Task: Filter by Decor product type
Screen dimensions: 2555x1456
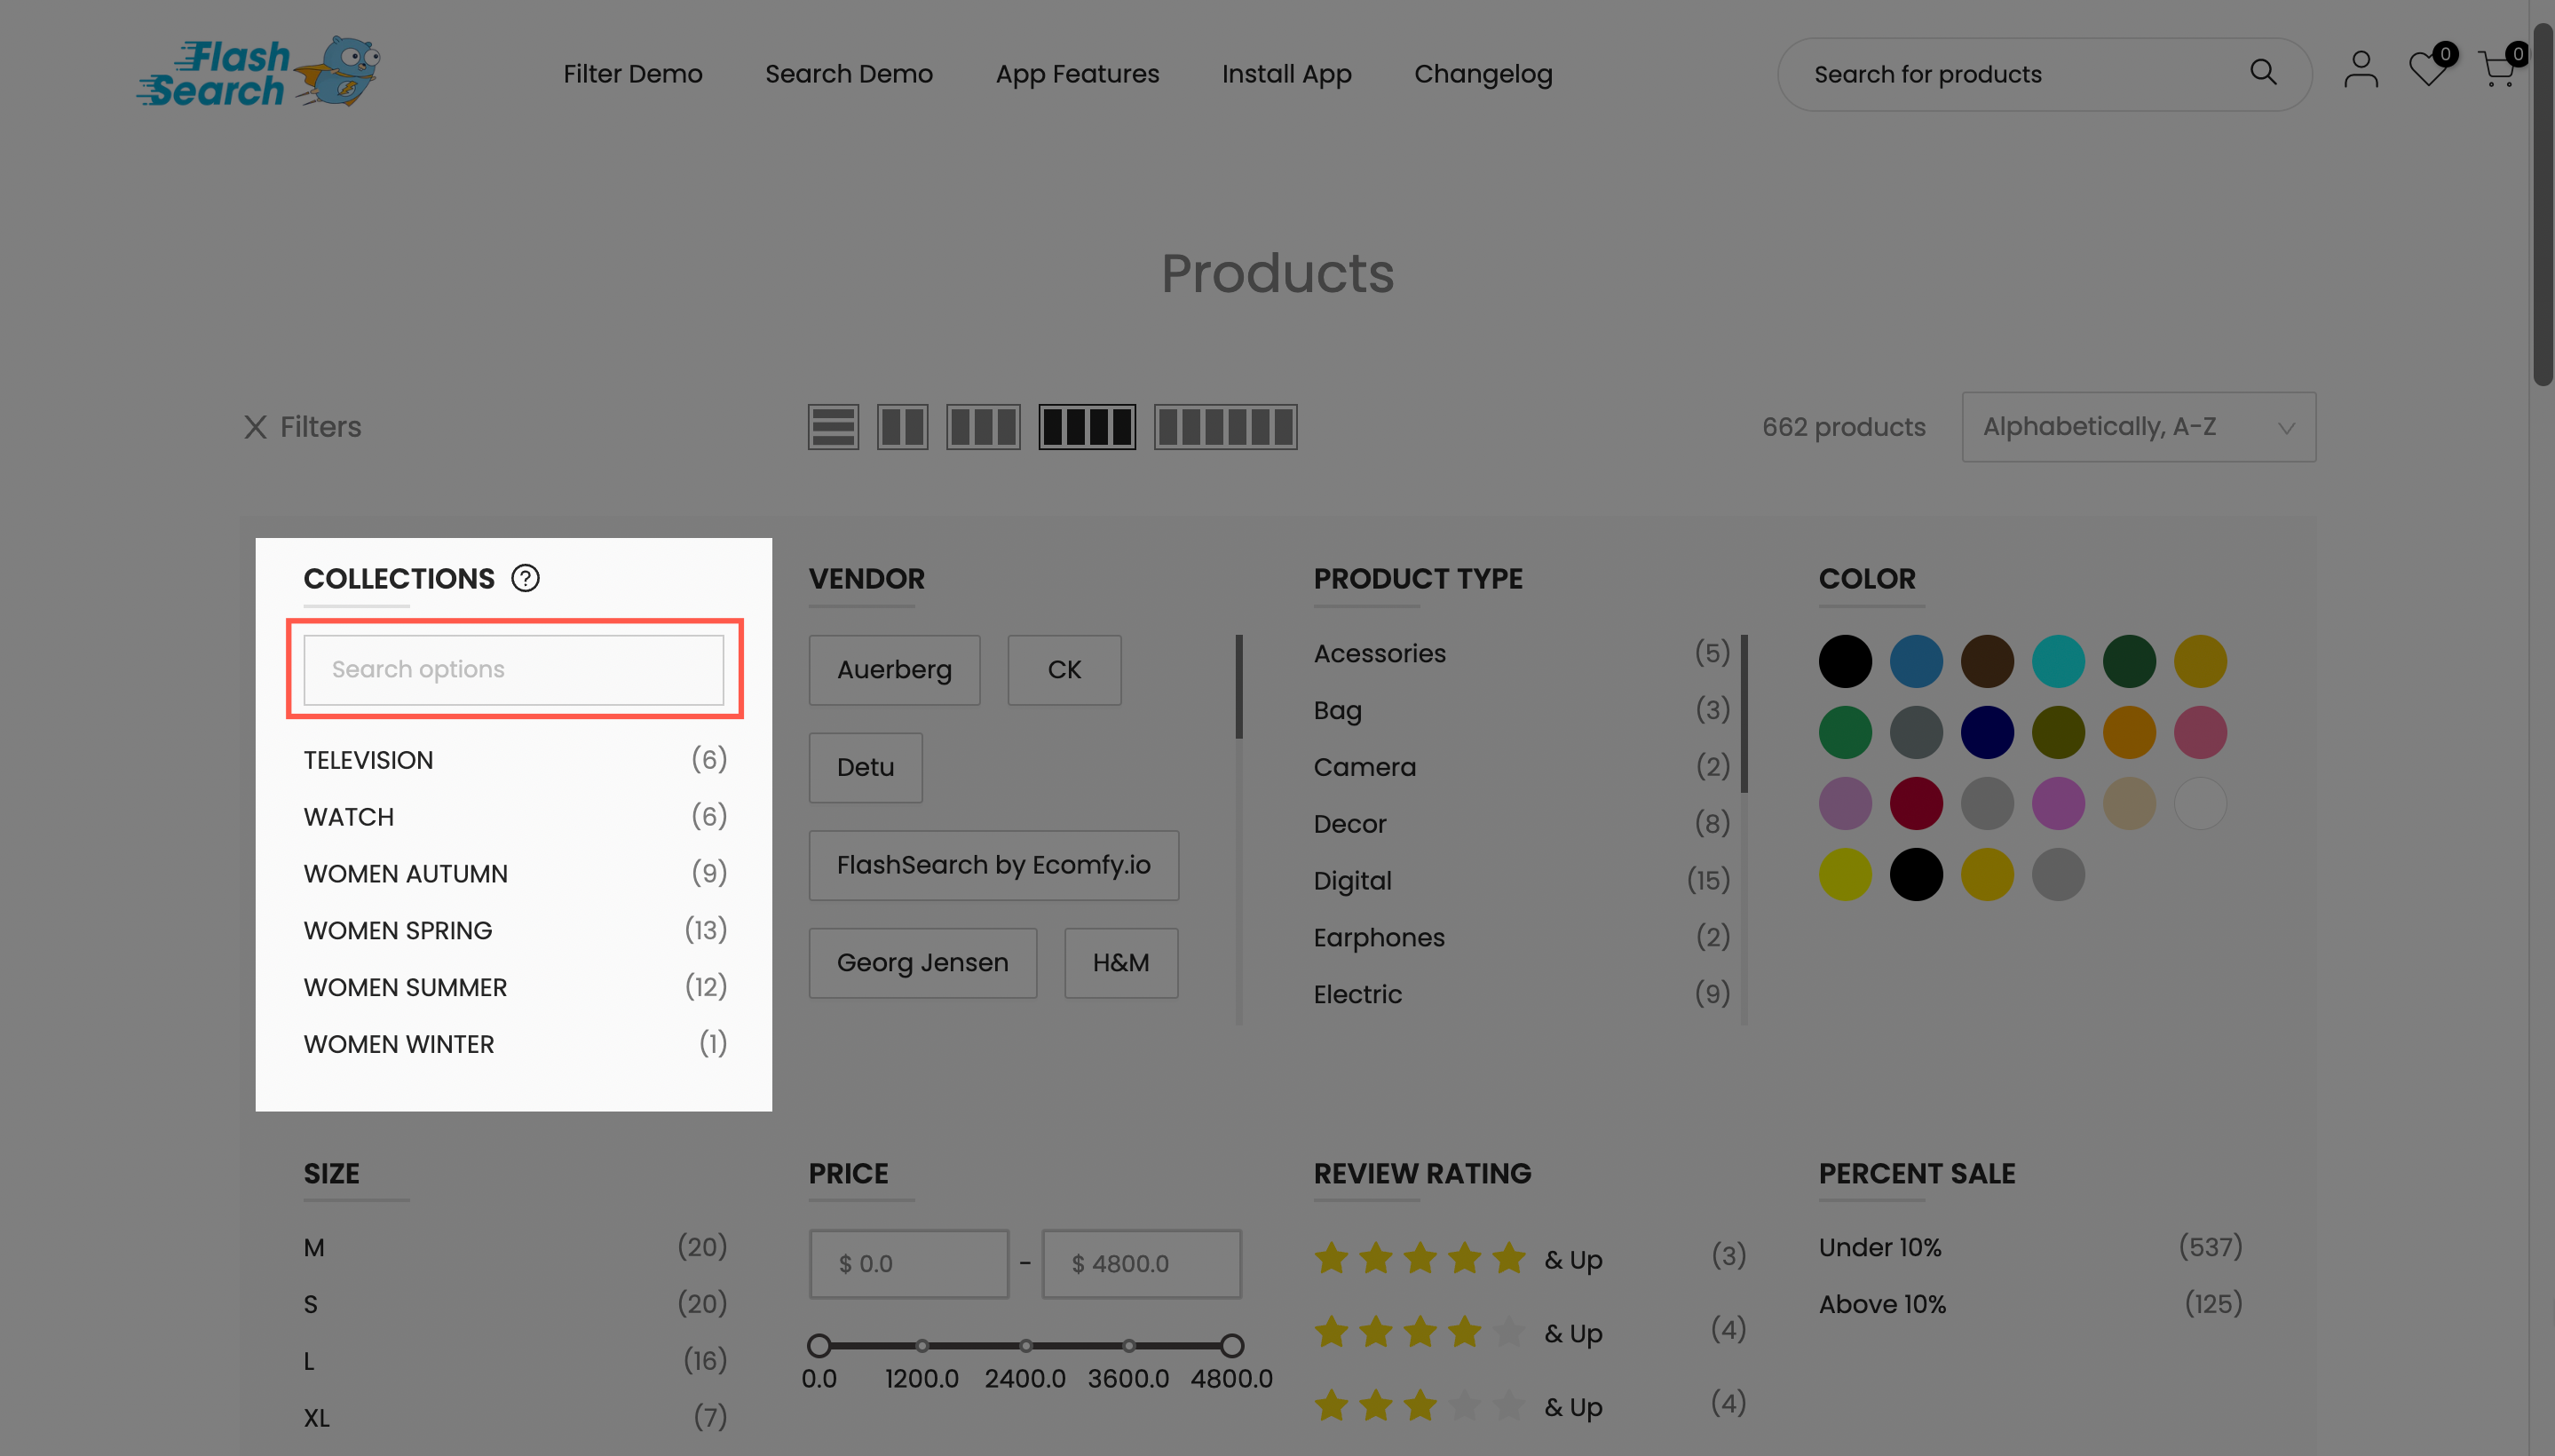Action: tap(1521, 824)
